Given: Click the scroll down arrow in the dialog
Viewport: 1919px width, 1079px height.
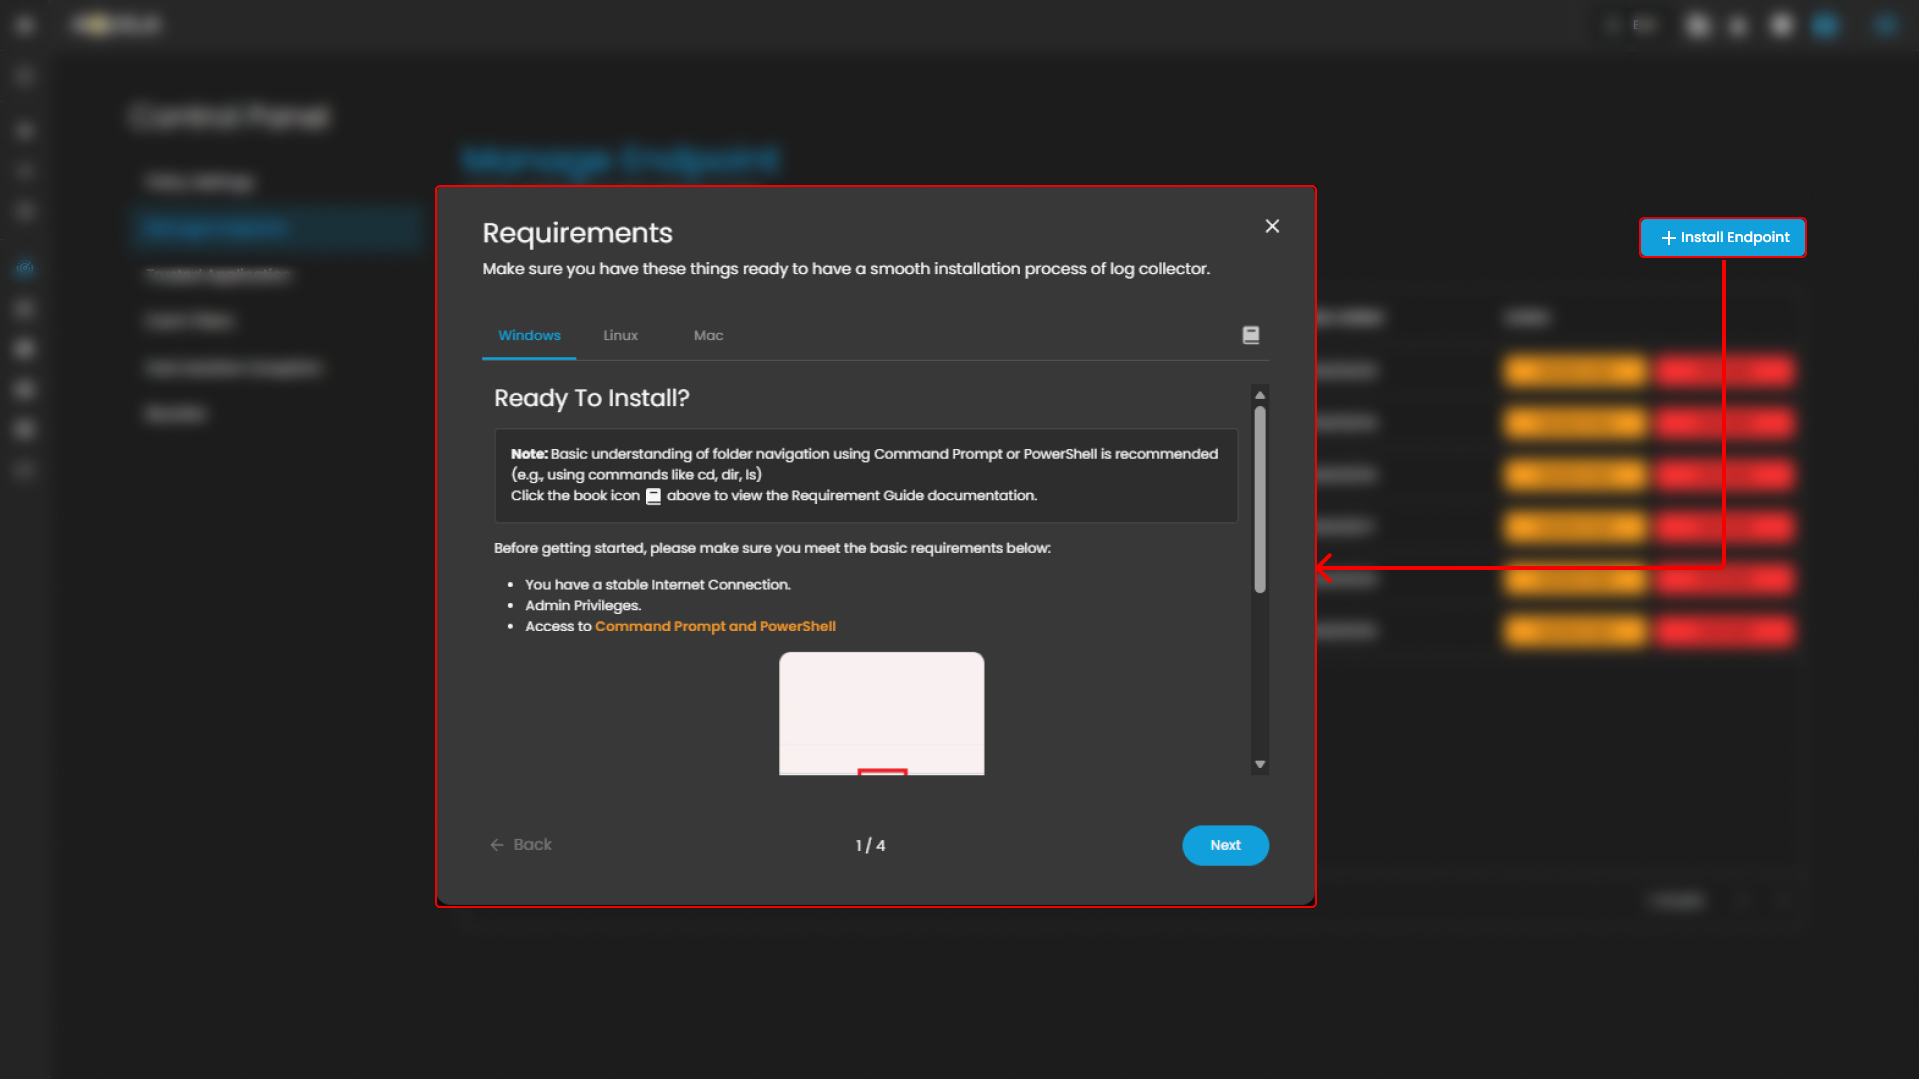Looking at the screenshot, I should 1260,764.
